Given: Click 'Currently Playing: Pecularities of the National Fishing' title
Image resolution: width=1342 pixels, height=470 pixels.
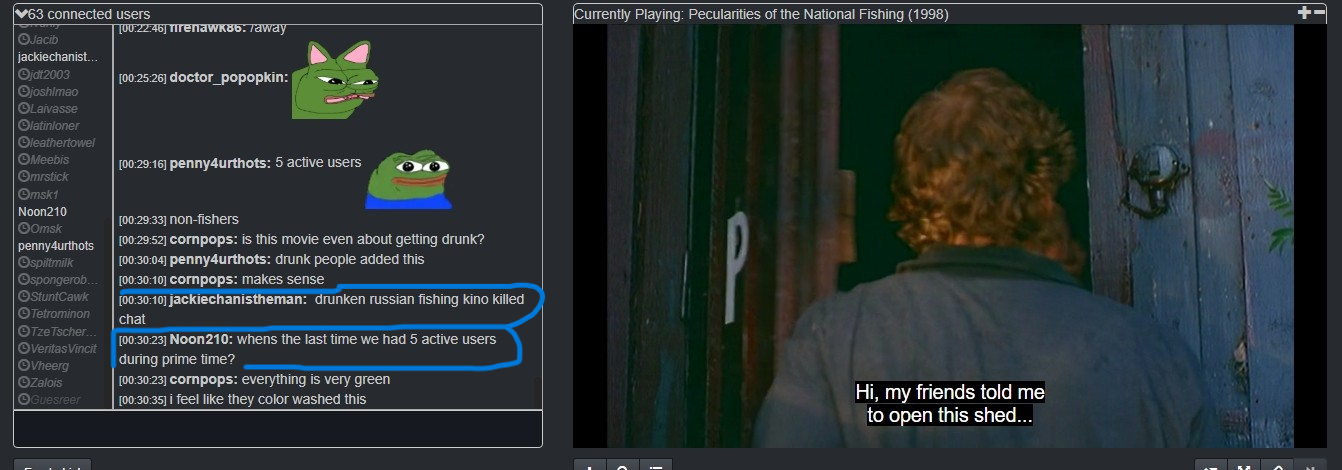Looking at the screenshot, I should (761, 14).
